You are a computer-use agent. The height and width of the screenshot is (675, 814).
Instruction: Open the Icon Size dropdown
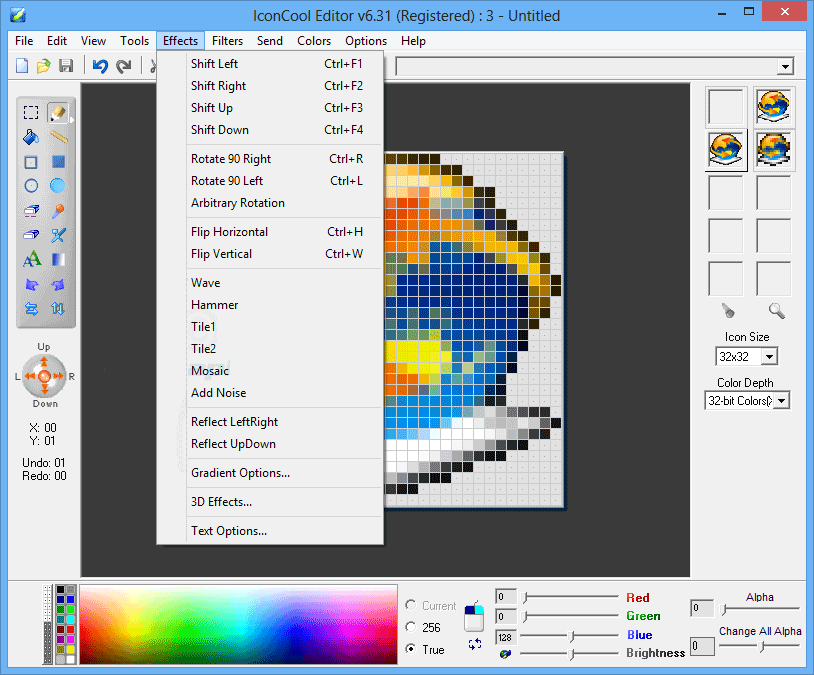tap(768, 357)
